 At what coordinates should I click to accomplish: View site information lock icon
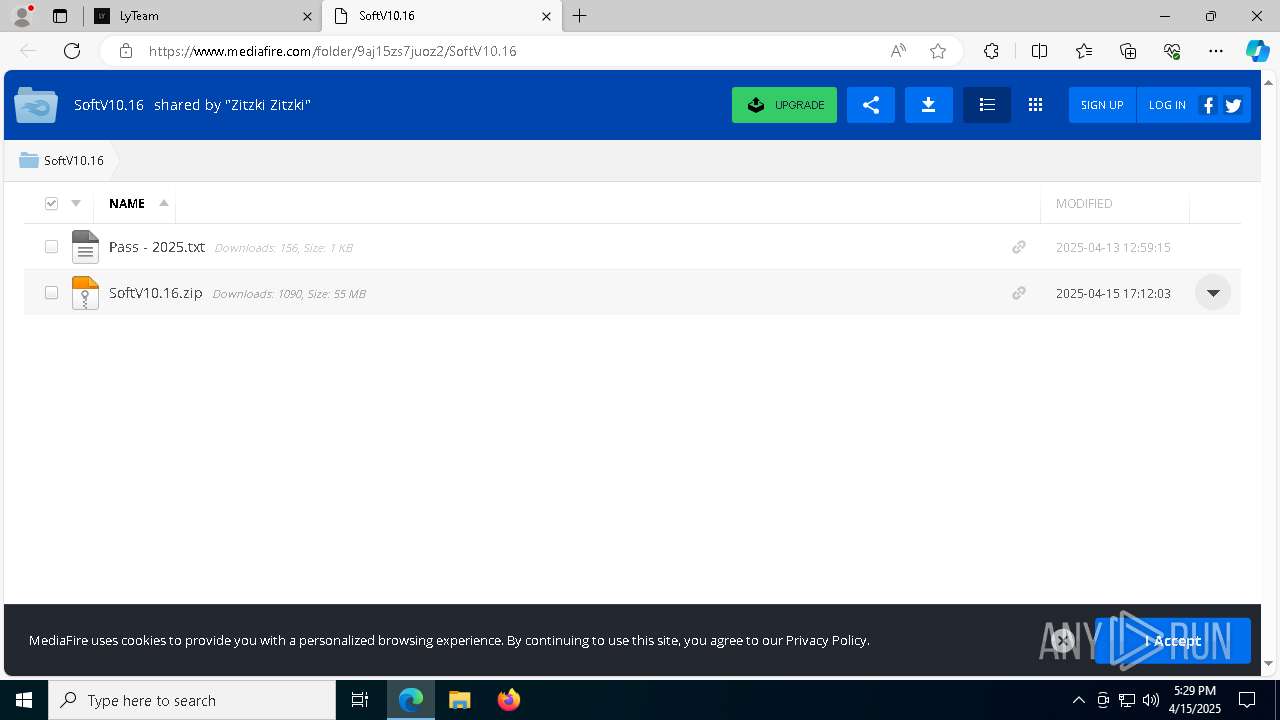click(x=126, y=51)
